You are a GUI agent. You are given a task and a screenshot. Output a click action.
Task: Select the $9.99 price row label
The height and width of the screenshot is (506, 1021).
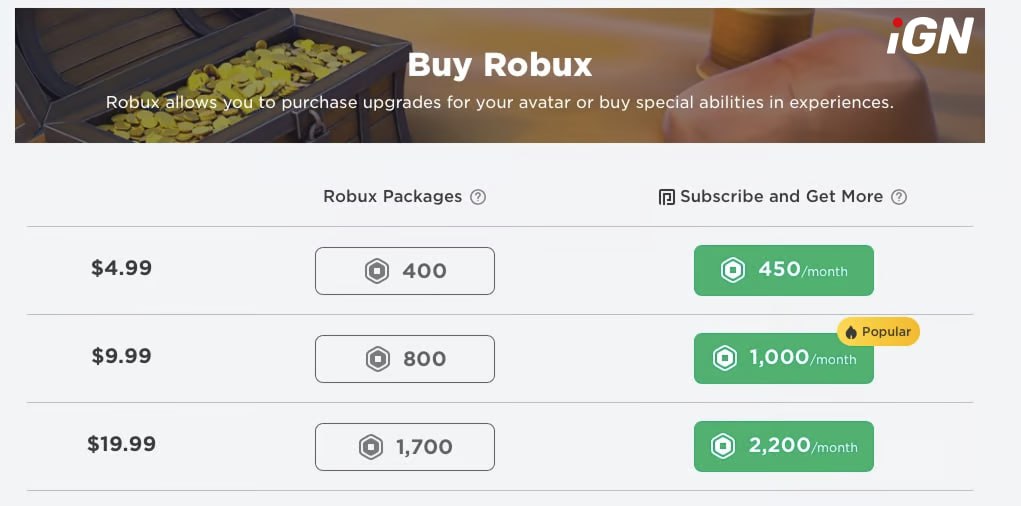coord(121,356)
